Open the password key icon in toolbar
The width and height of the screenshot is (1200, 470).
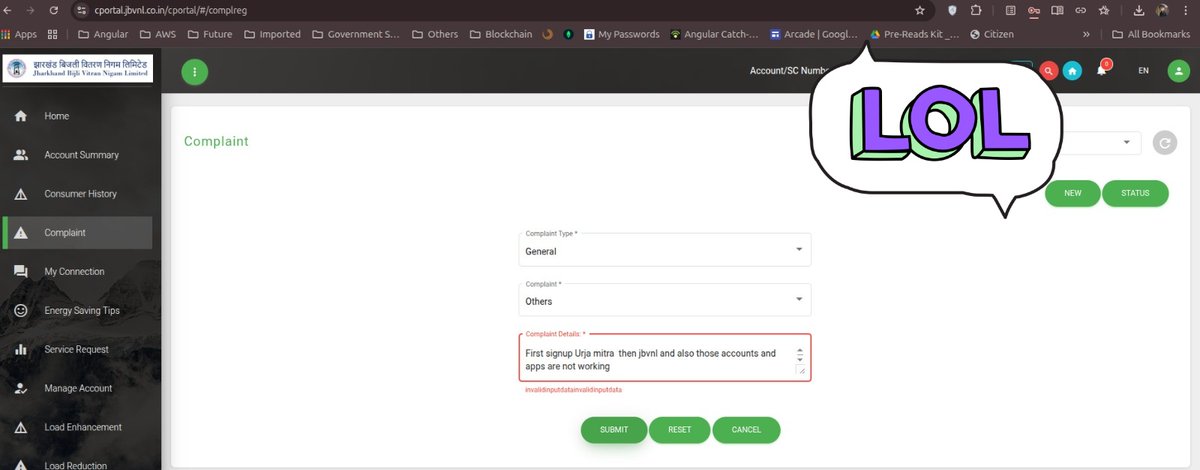pyautogui.click(x=1033, y=10)
